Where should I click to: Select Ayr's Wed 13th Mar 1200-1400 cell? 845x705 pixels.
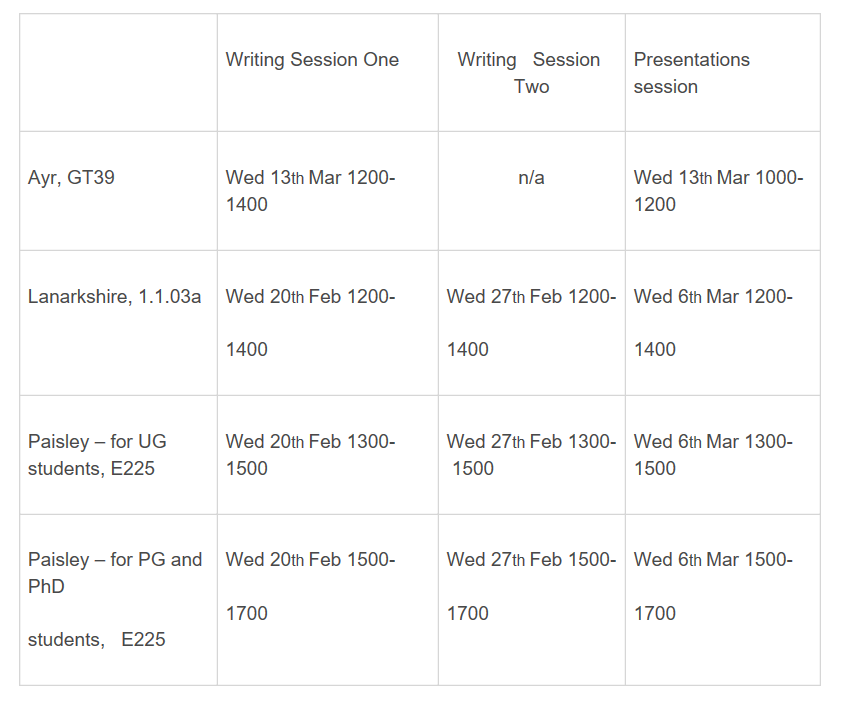click(x=310, y=191)
